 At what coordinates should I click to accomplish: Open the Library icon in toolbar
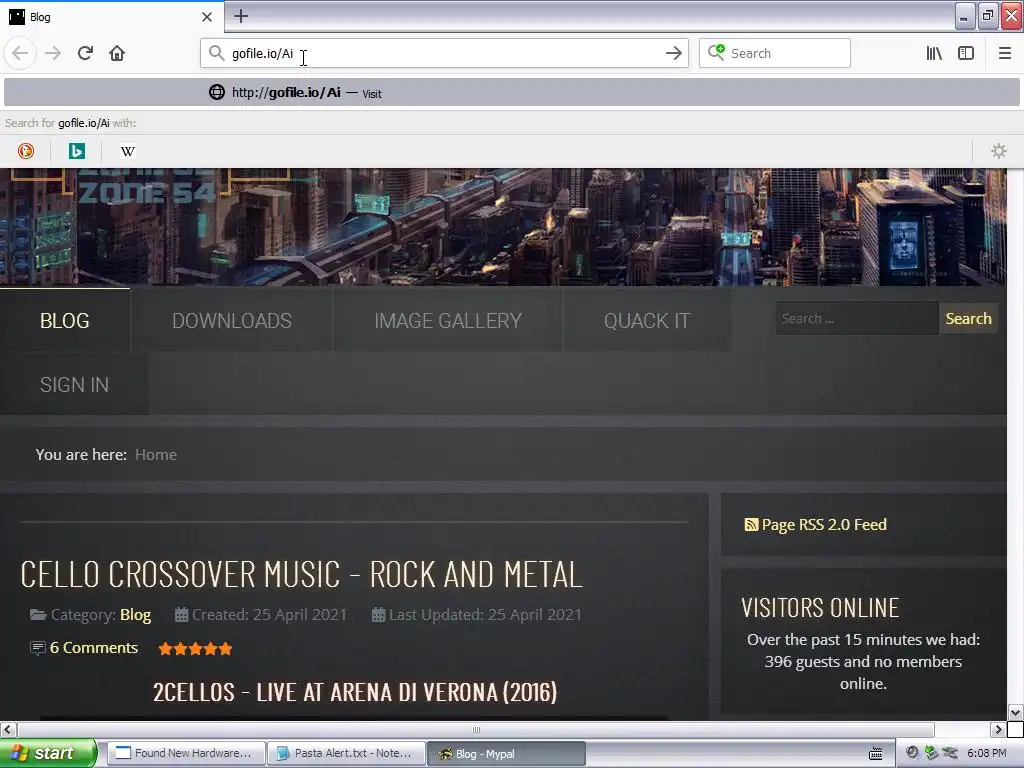coord(934,53)
